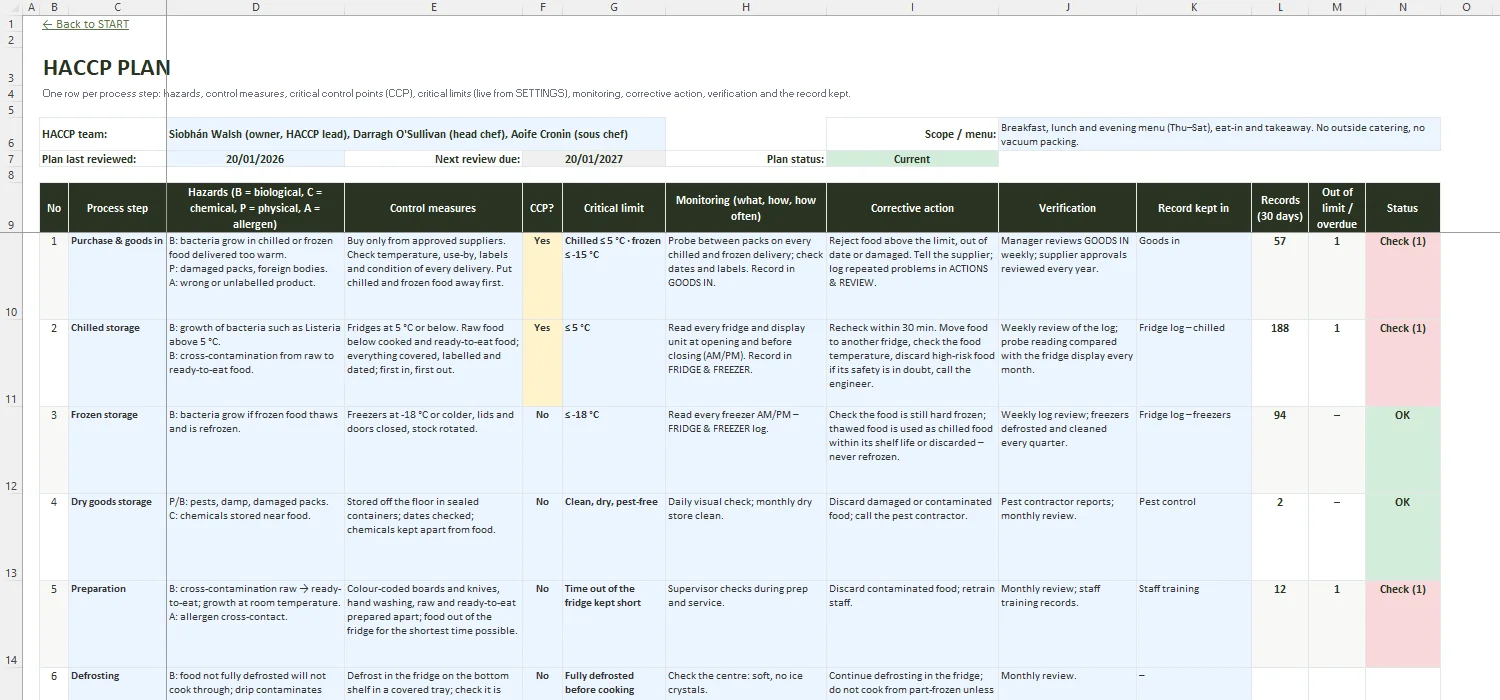Click the Records (30 days) heading
The image size is (1500, 700).
[1280, 208]
